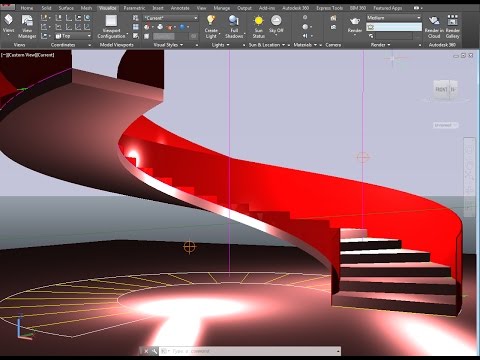Click Render in Cloud

pyautogui.click(x=434, y=27)
